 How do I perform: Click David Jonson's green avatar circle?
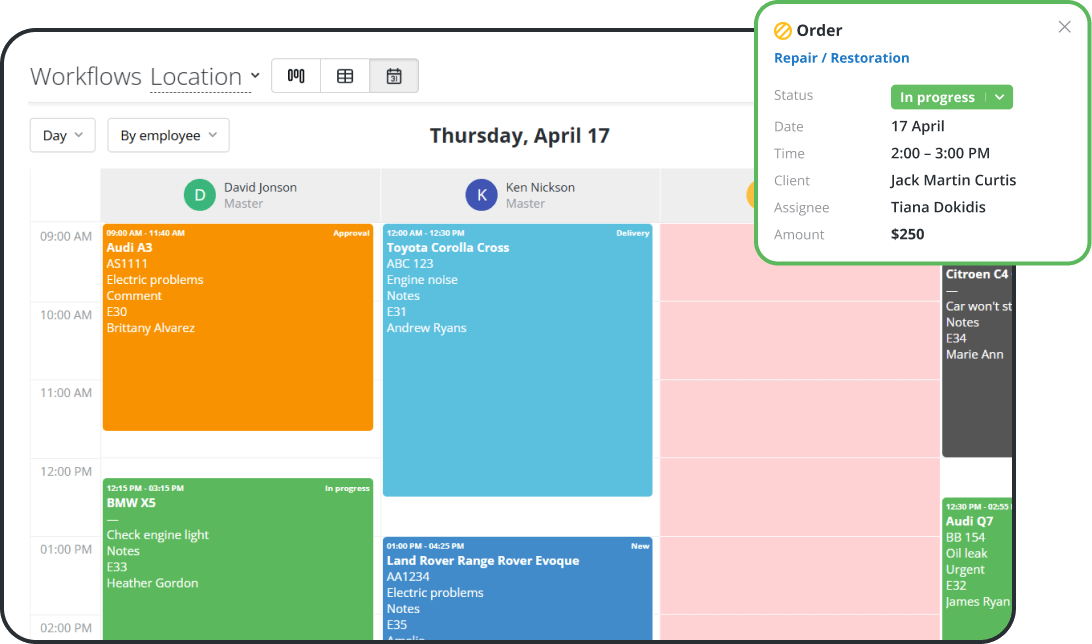point(199,194)
